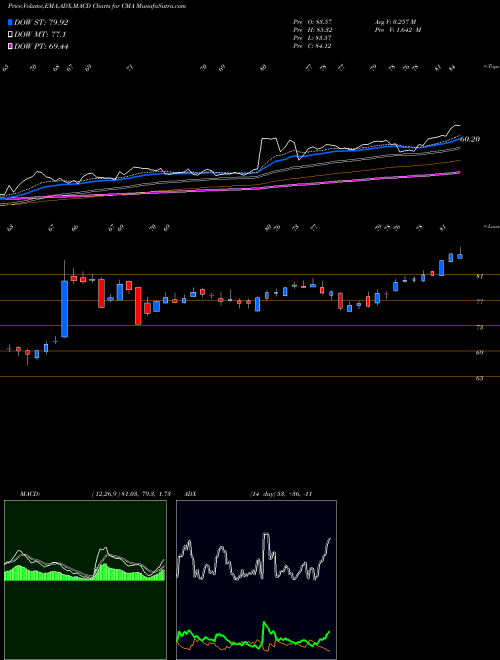Click the 81 price axis label
The width and height of the screenshot is (500, 660).
click(x=479, y=277)
